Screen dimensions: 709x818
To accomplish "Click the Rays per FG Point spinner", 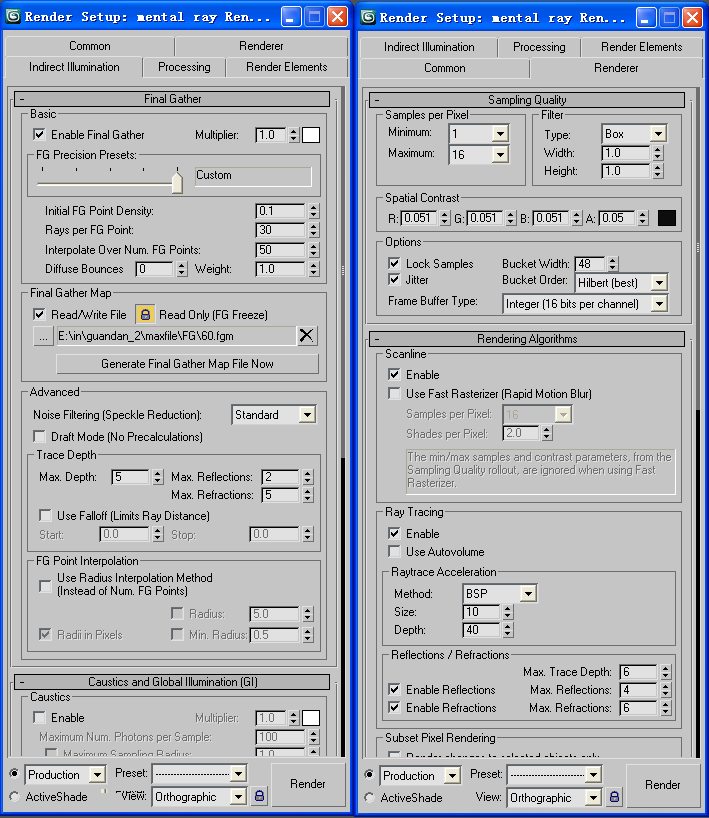I will point(314,230).
